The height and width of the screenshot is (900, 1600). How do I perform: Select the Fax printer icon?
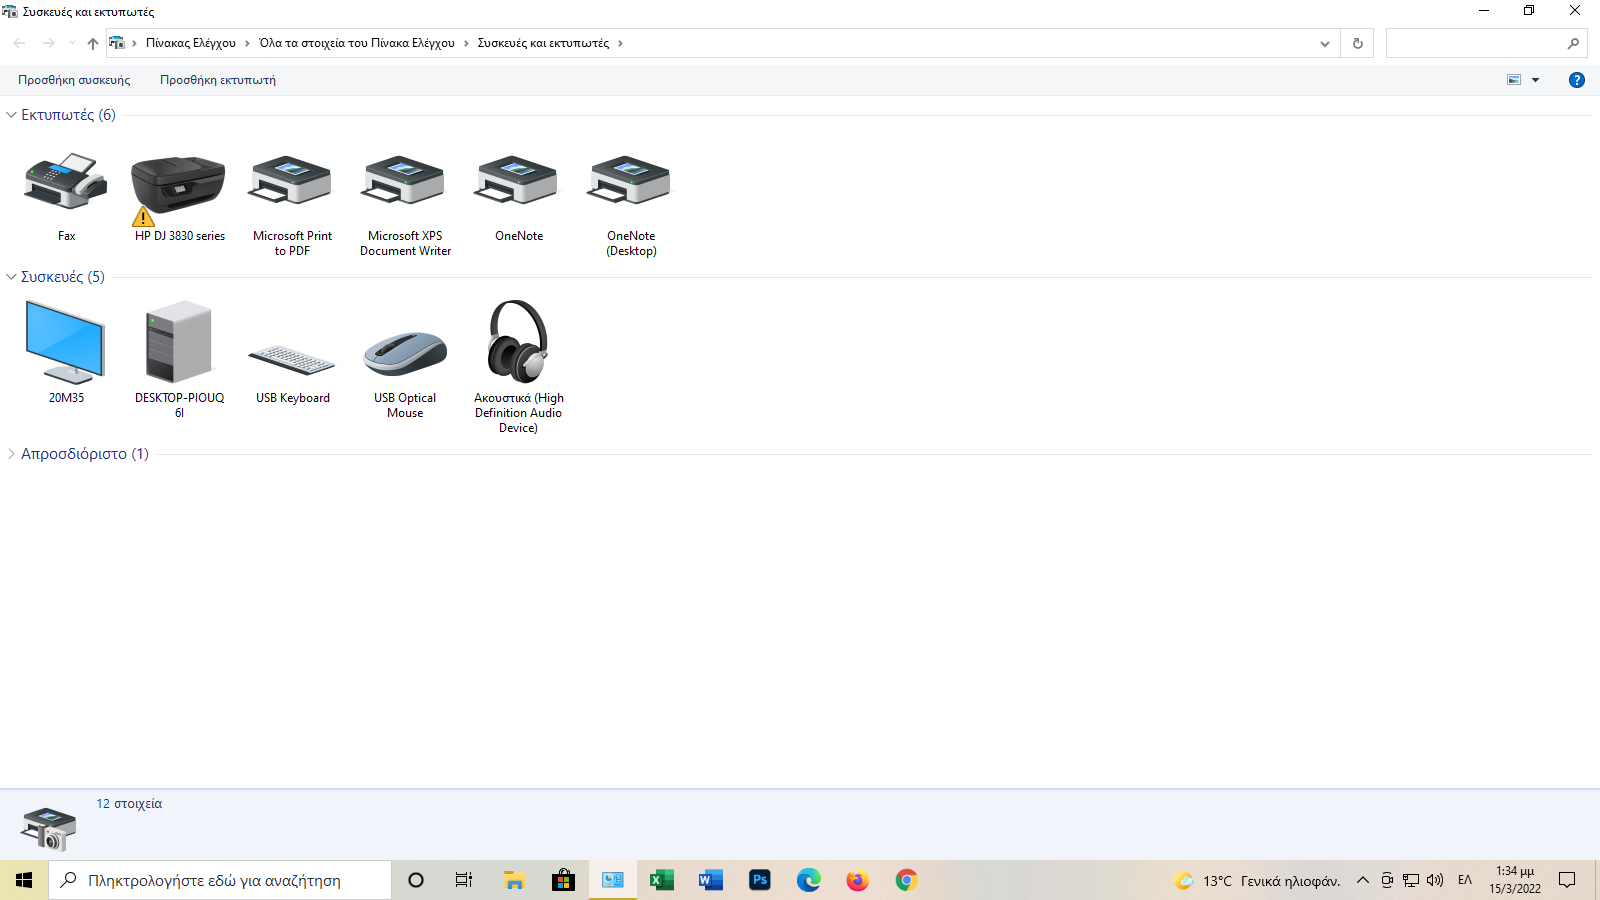click(66, 182)
